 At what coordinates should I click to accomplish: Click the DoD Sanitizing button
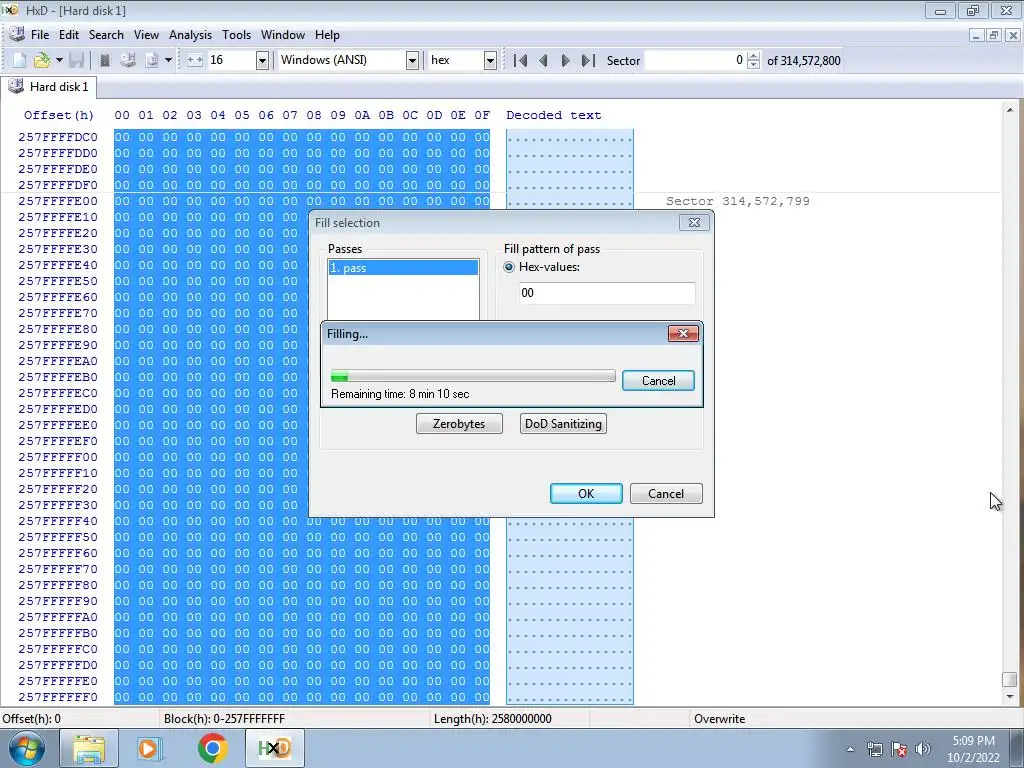[563, 424]
